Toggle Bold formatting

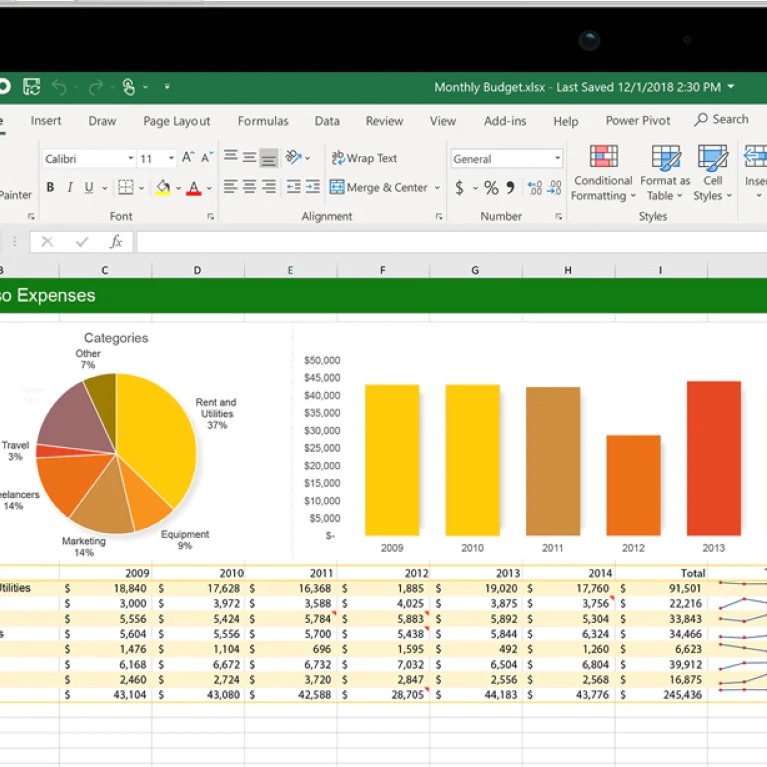click(49, 188)
